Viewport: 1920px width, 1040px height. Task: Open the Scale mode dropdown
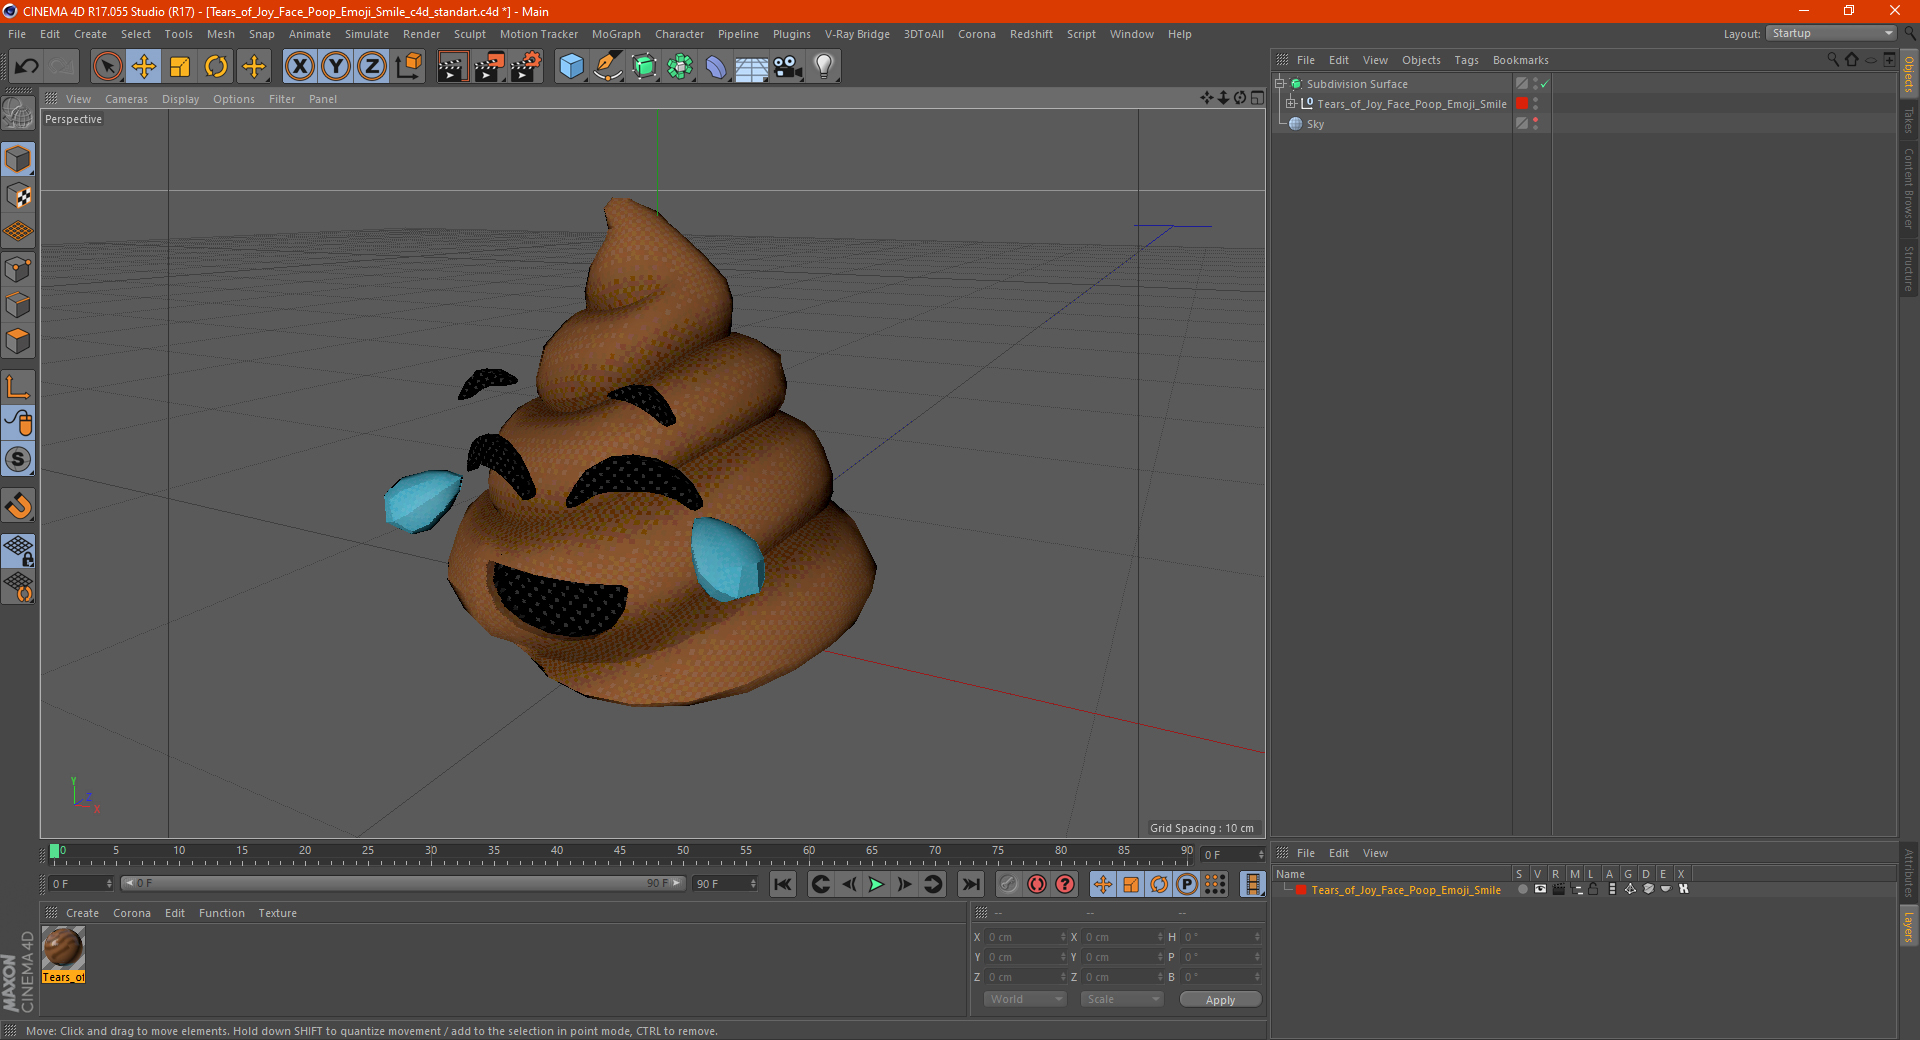(x=1122, y=999)
